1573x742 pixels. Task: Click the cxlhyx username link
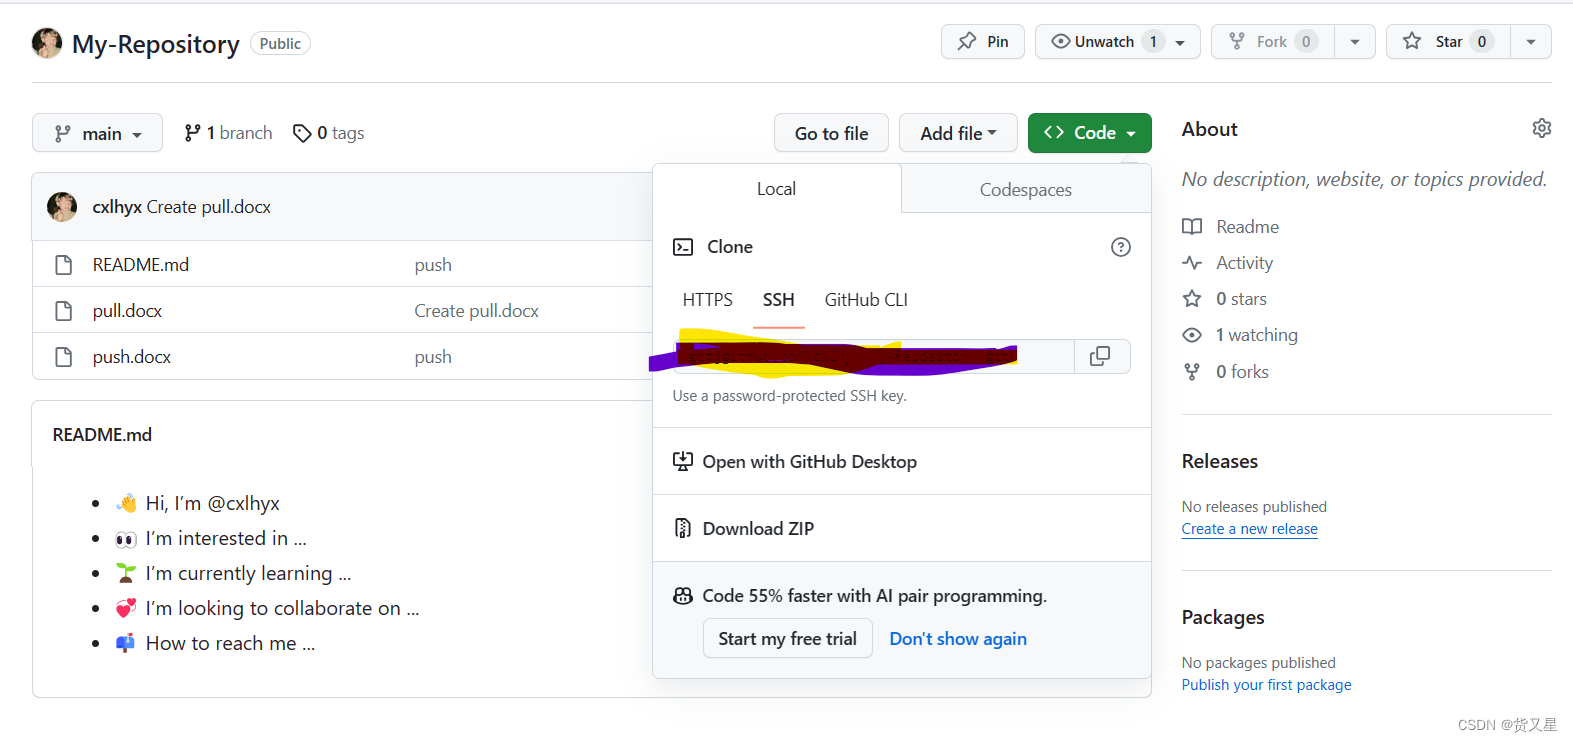117,207
